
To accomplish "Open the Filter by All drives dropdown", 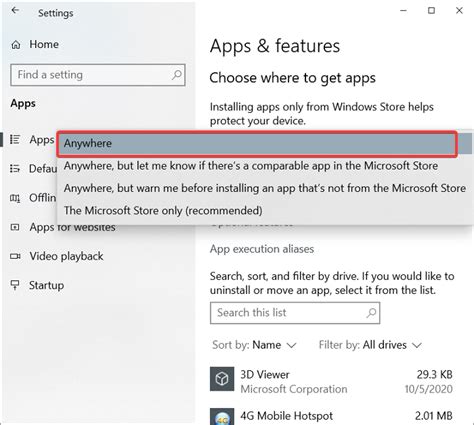I will [x=370, y=345].
